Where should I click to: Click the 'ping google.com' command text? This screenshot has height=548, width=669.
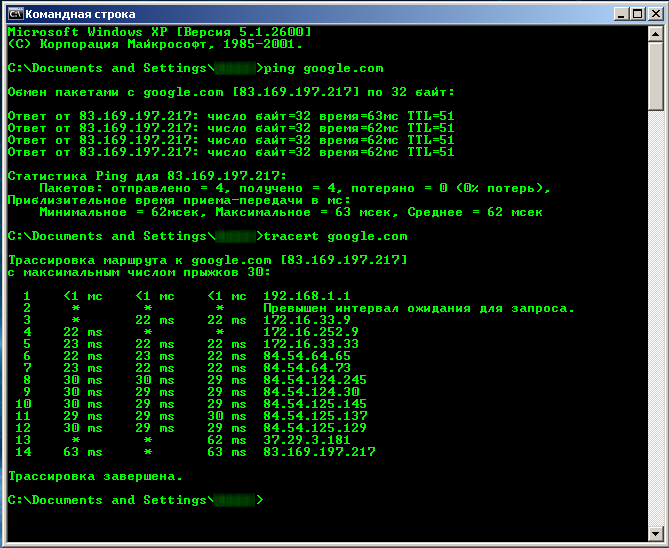pos(324,68)
